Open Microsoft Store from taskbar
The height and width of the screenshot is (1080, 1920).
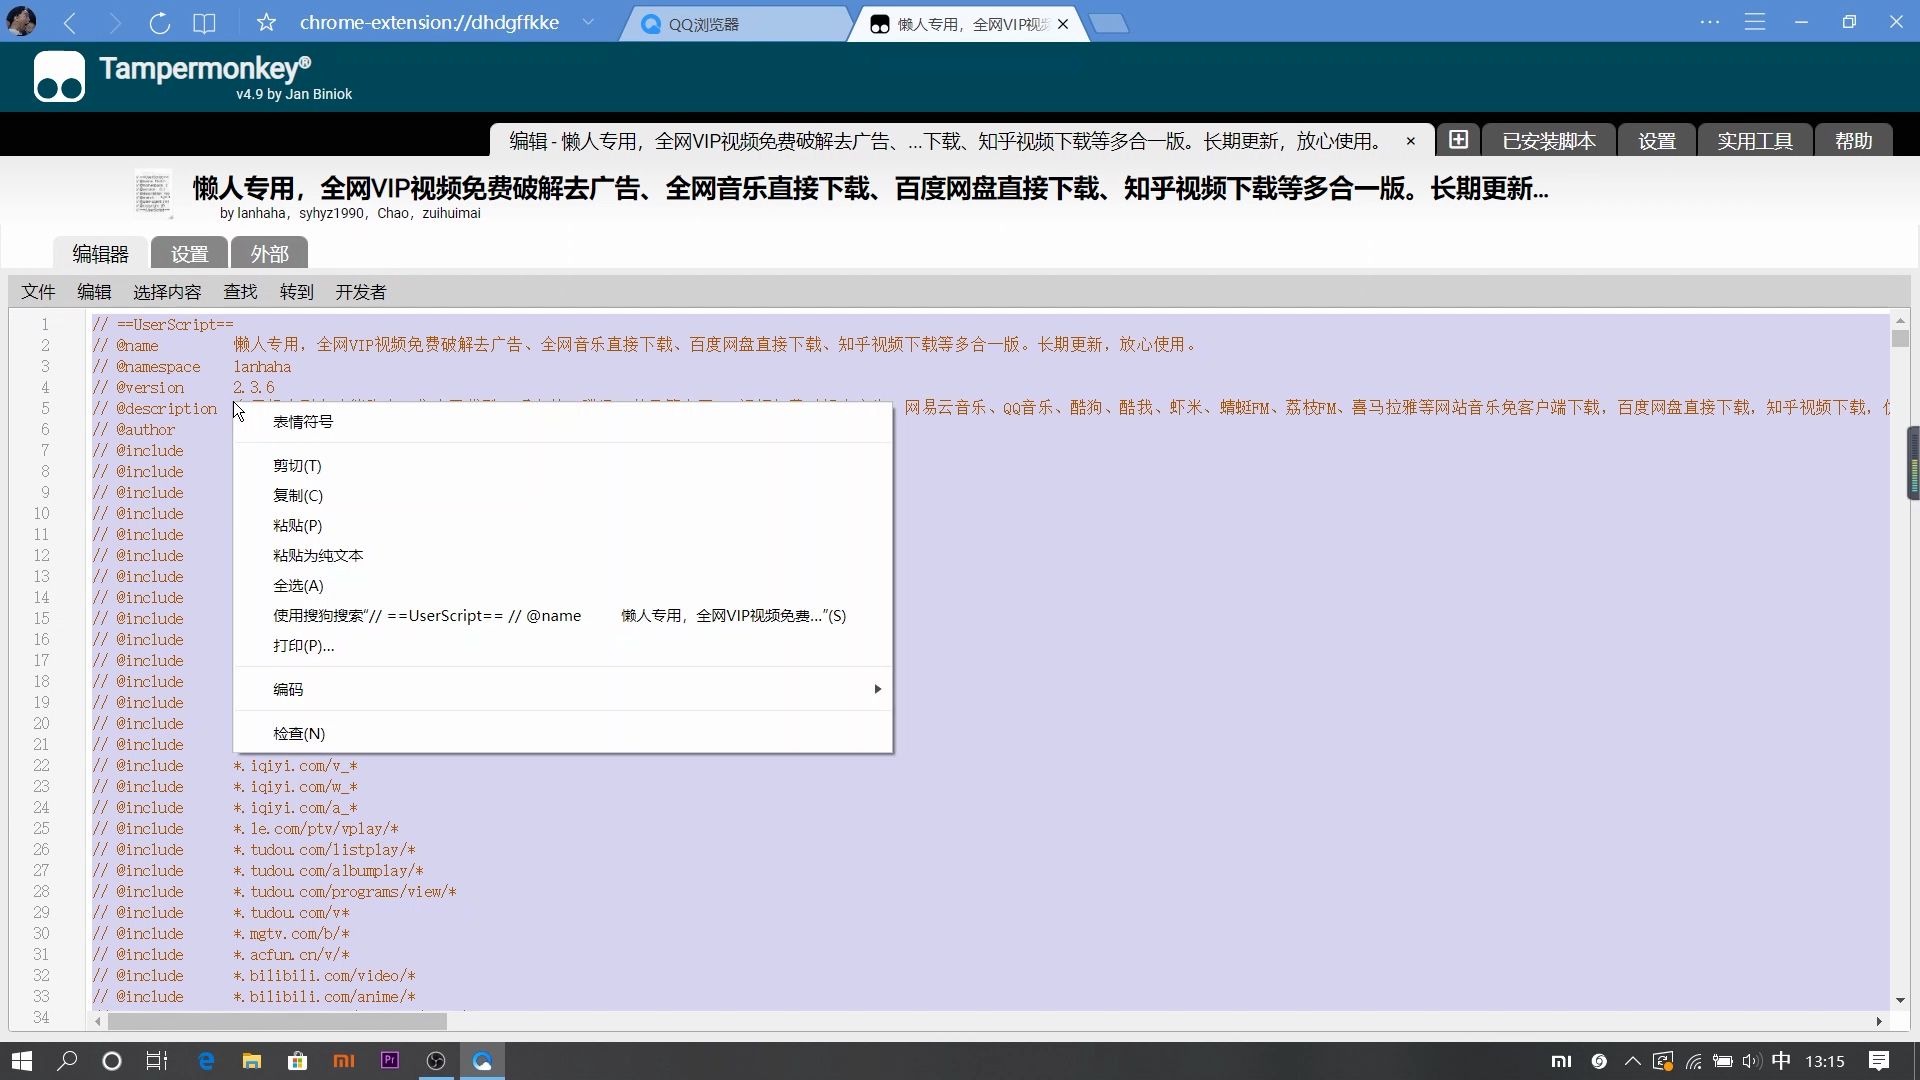[298, 1061]
